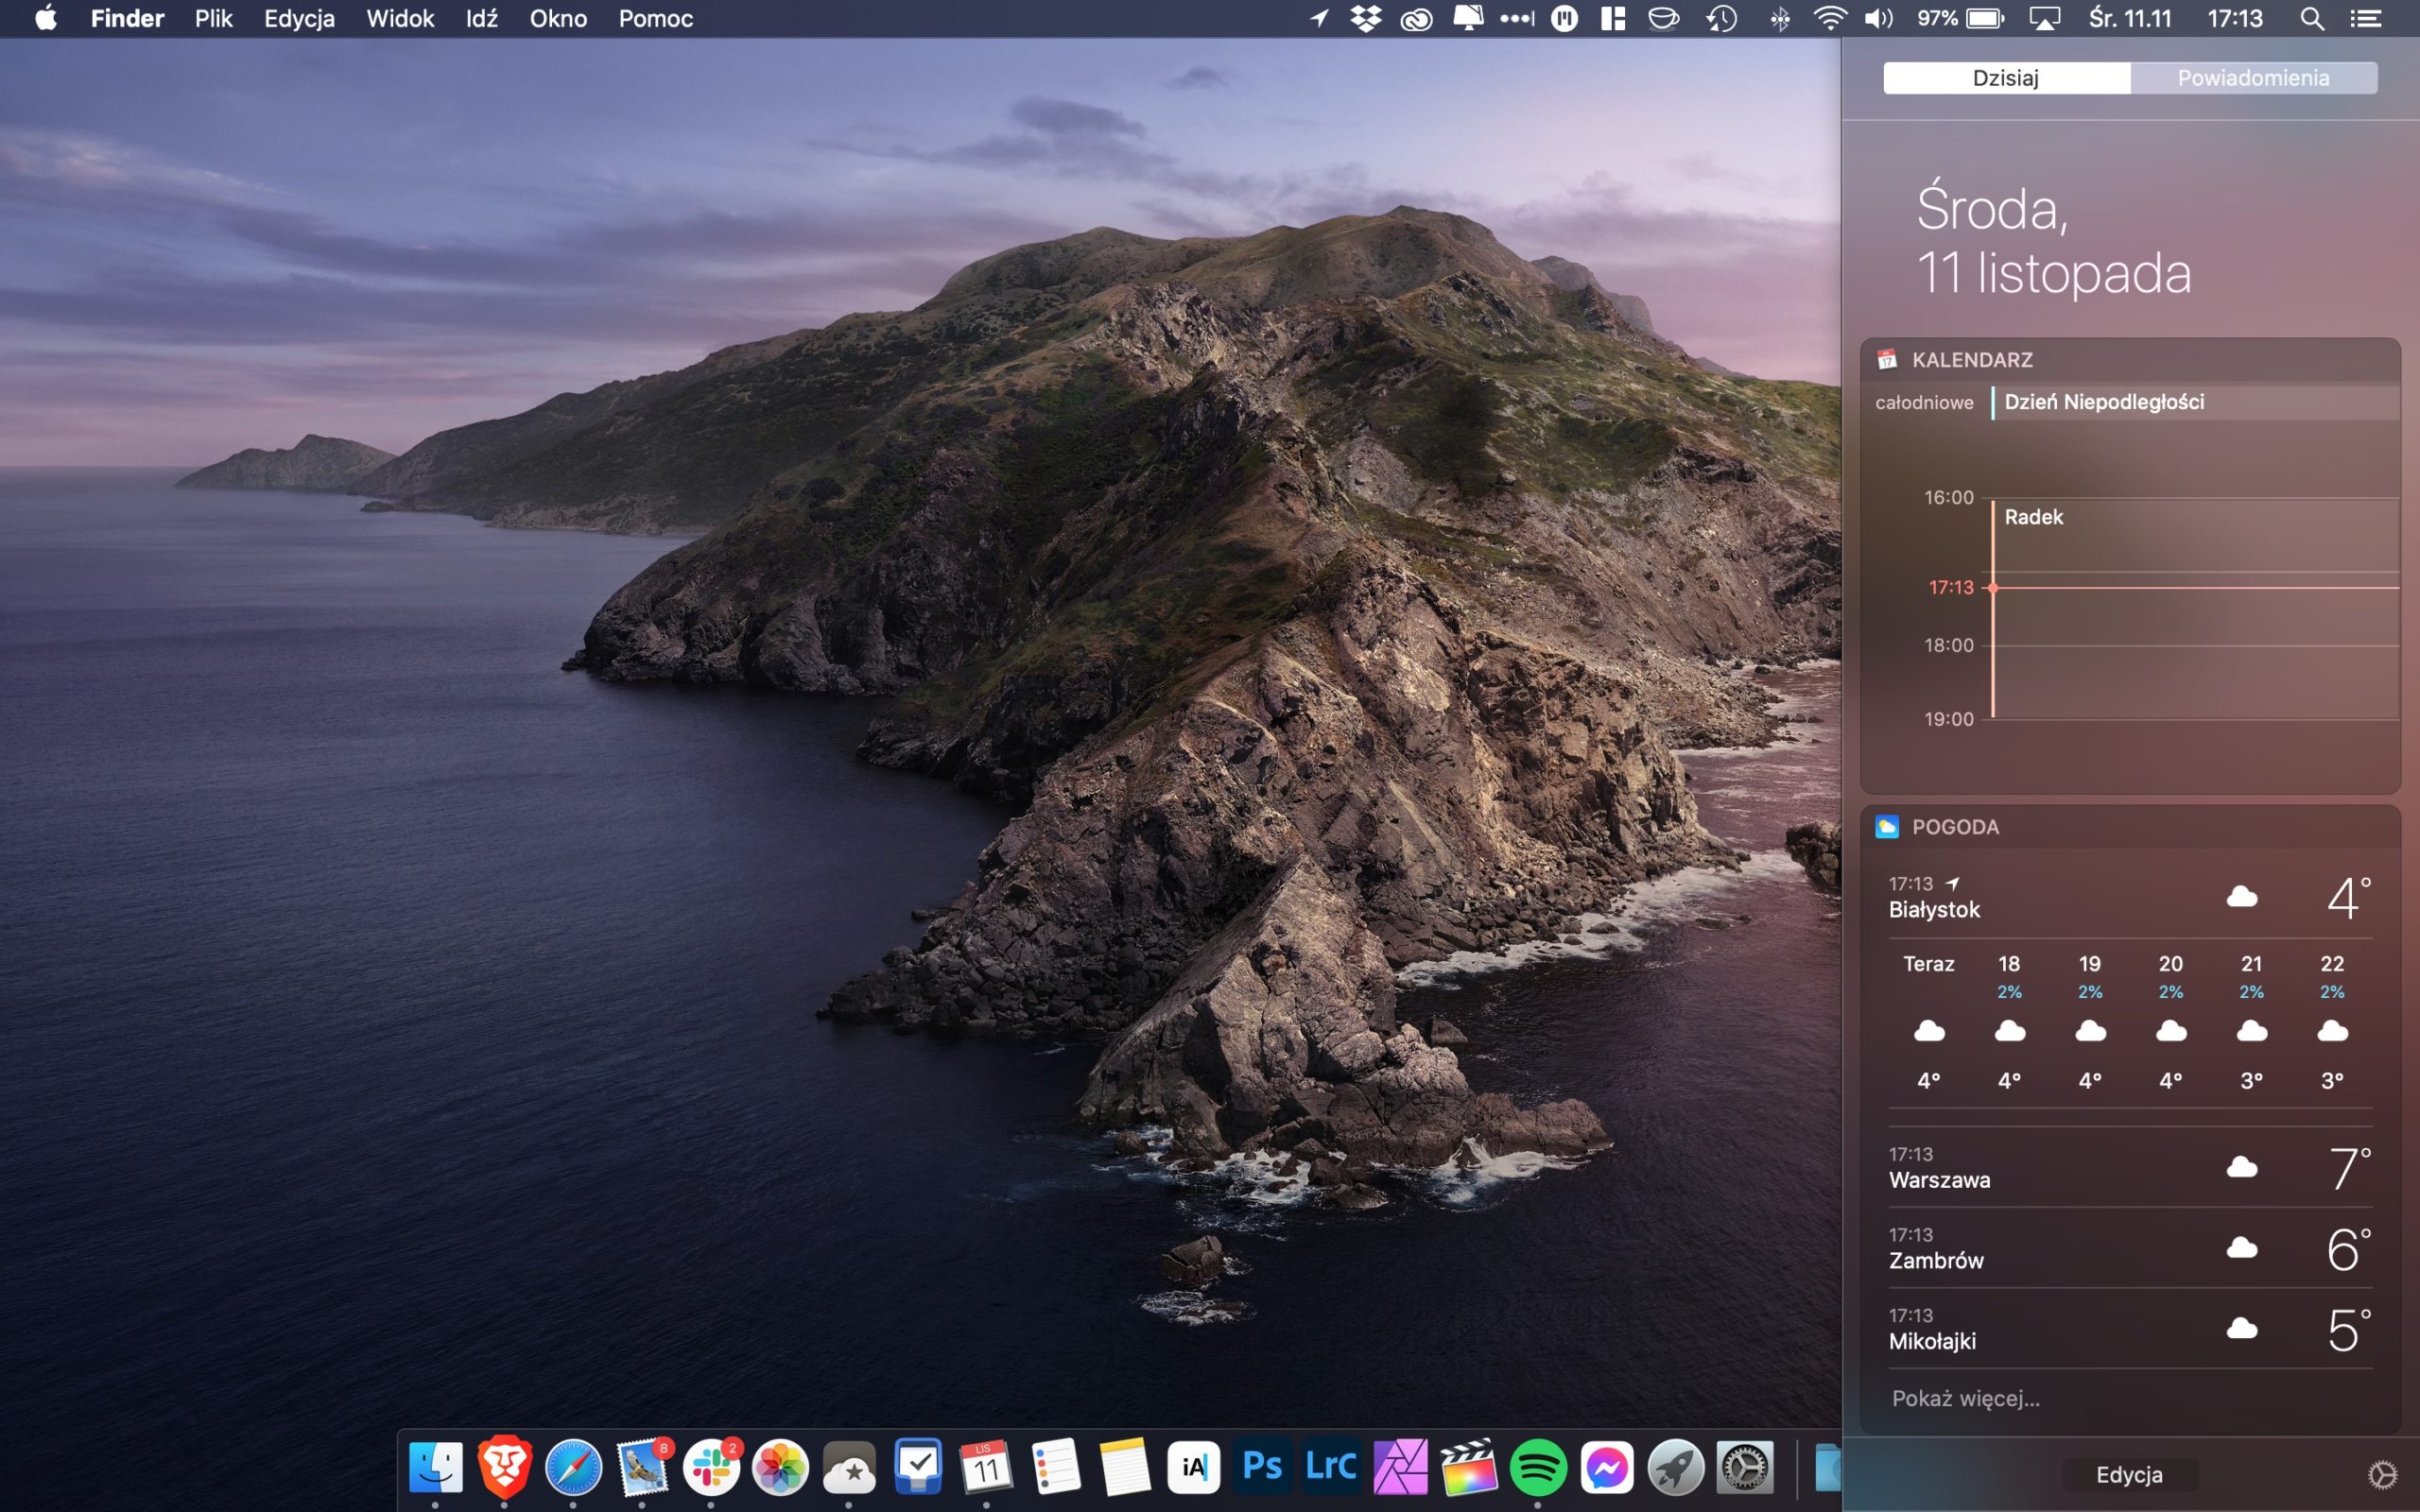The width and height of the screenshot is (2420, 1512).
Task: Open the Okno menu
Action: point(558,18)
